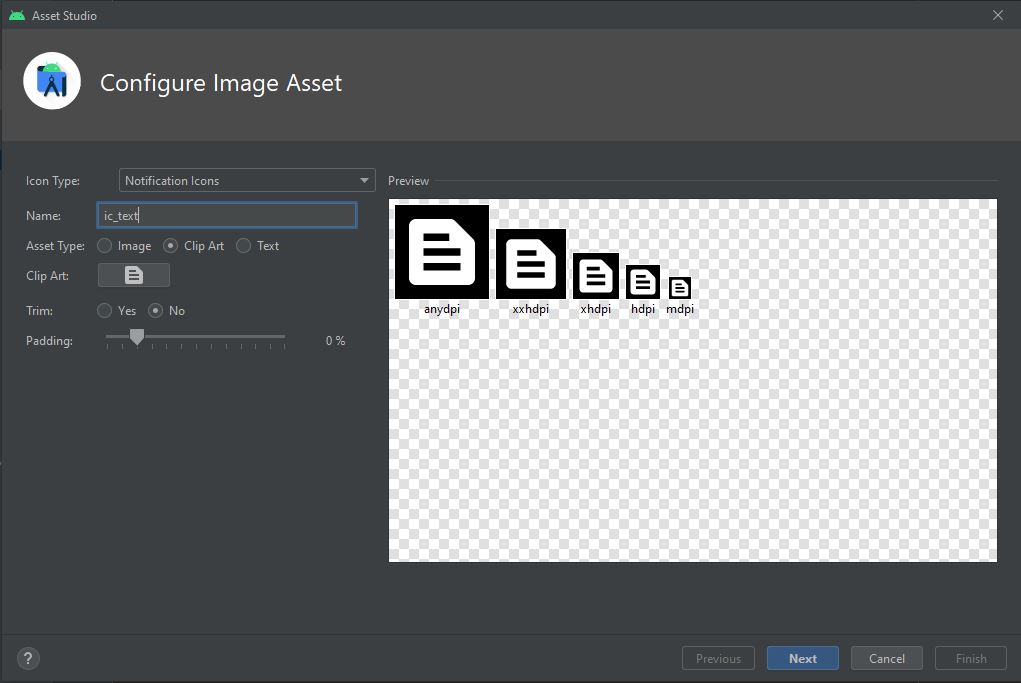Screen dimensions: 1021x683
Task: Click the xxhdpi label text
Action: (x=531, y=309)
